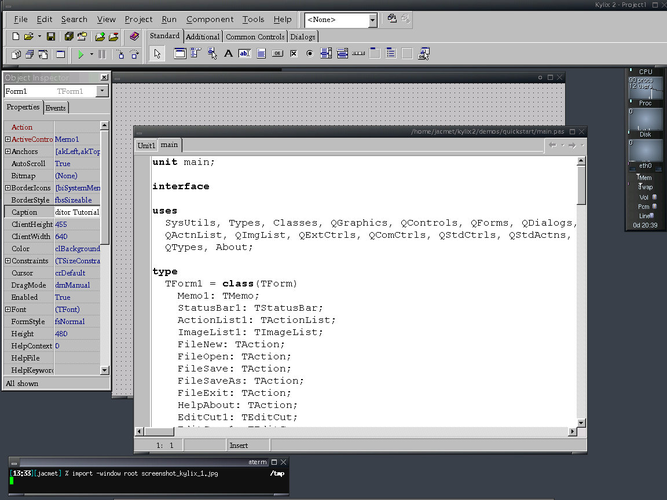This screenshot has height=500, width=667.
Task: Select the Button component icon
Action: 277,54
